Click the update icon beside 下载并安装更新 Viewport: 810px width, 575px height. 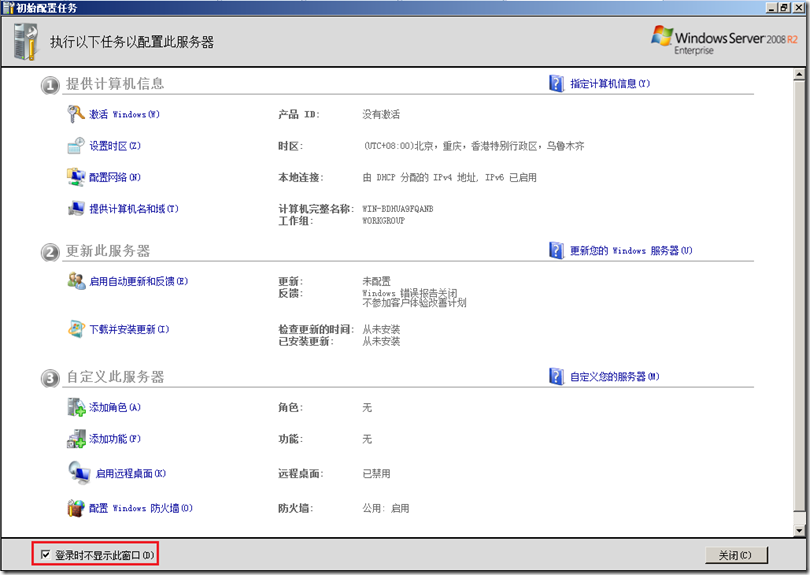tap(76, 329)
